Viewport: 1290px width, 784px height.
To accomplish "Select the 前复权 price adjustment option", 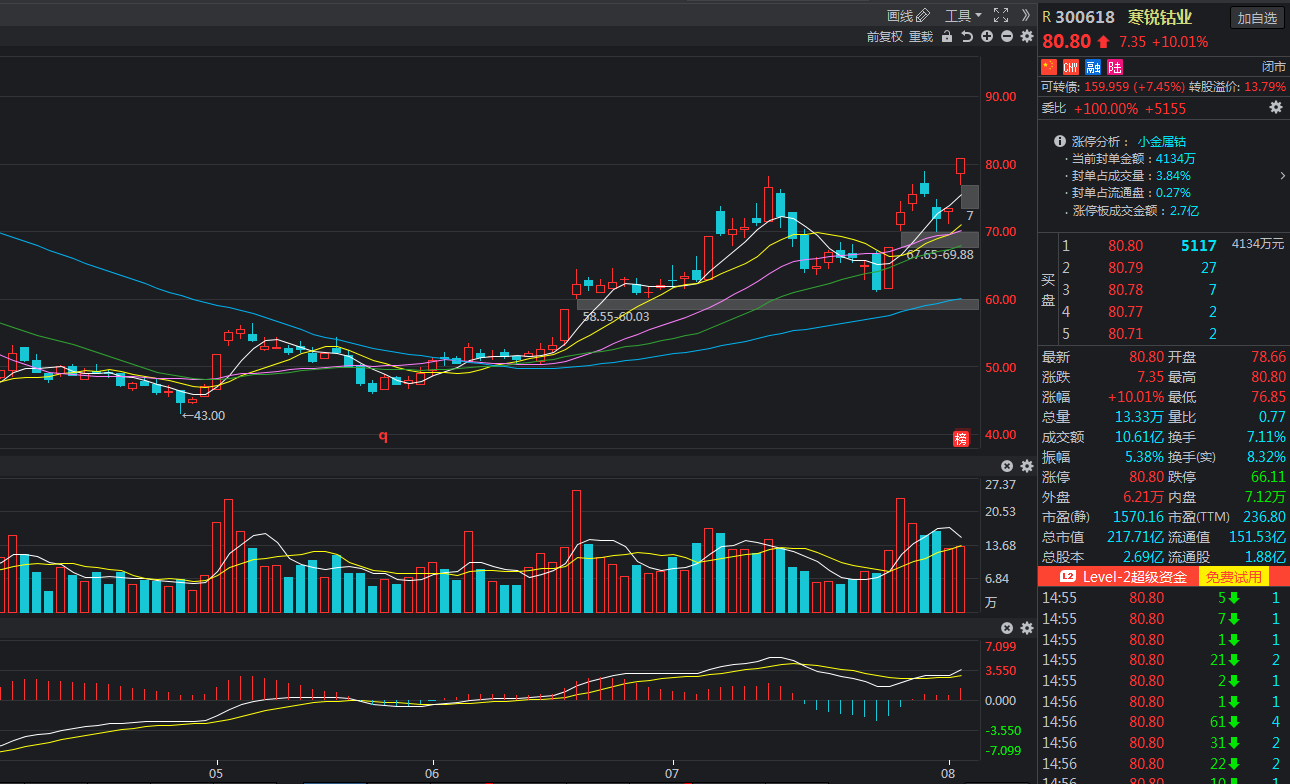I will pos(884,37).
